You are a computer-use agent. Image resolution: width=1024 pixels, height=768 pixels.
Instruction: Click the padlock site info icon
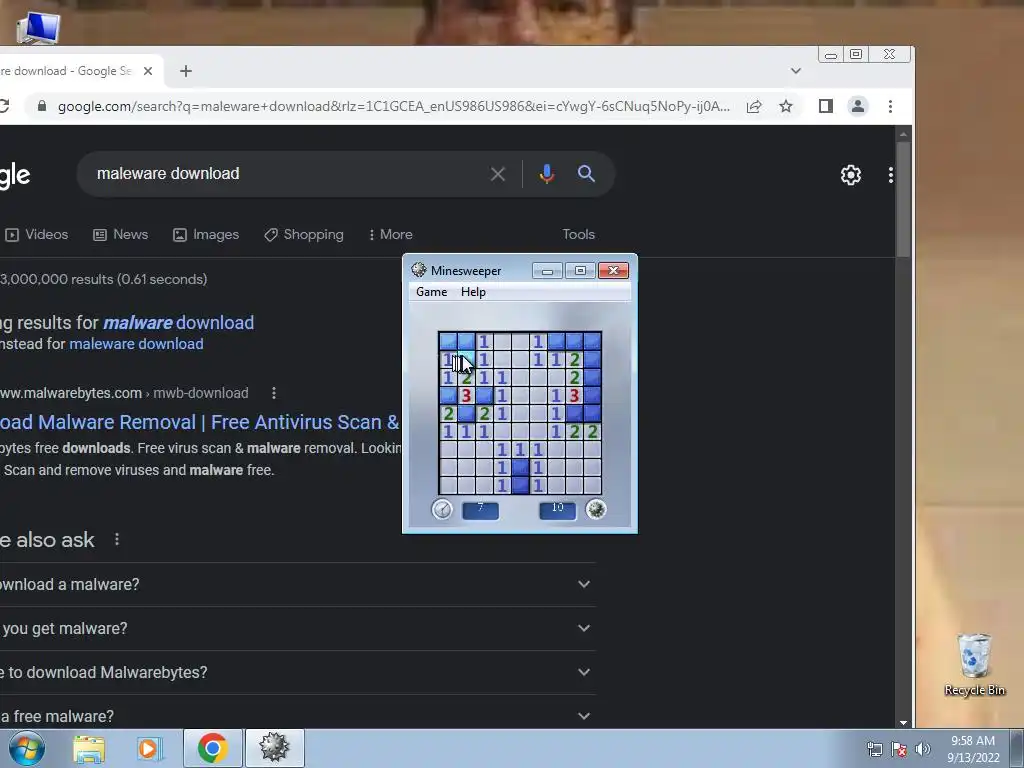(x=42, y=106)
